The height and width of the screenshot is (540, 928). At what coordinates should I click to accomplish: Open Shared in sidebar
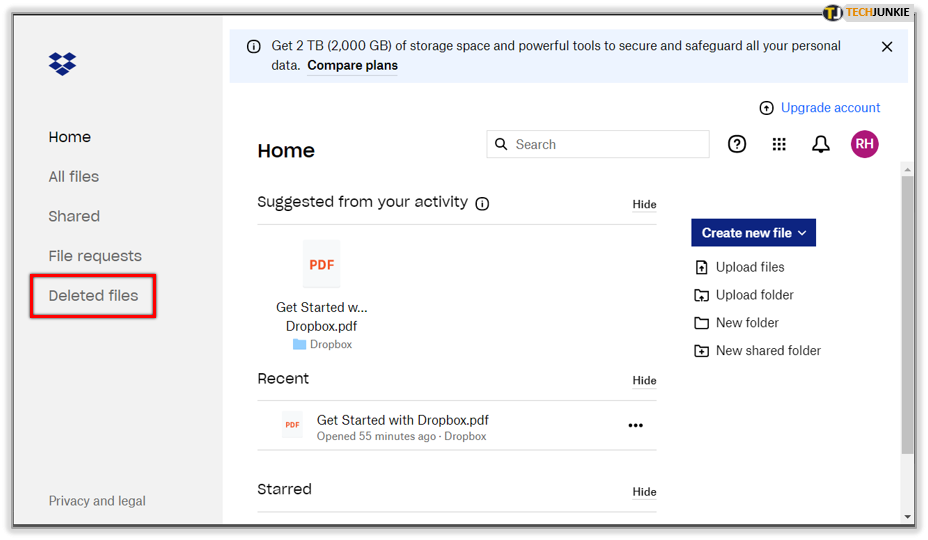click(74, 216)
